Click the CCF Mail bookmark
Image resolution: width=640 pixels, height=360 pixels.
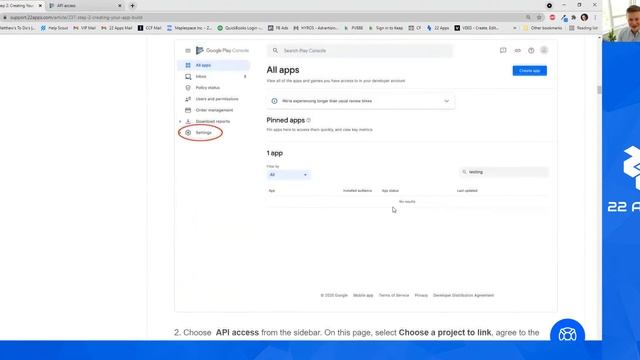(149, 28)
